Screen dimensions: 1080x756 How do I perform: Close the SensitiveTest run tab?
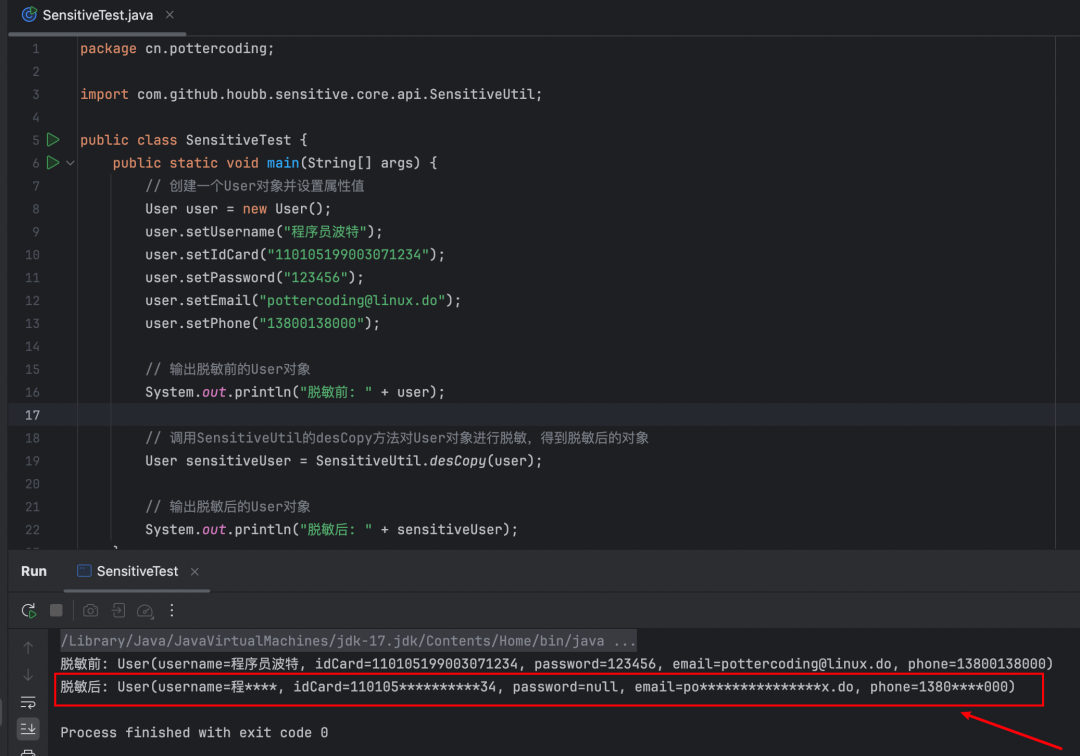pyautogui.click(x=195, y=571)
